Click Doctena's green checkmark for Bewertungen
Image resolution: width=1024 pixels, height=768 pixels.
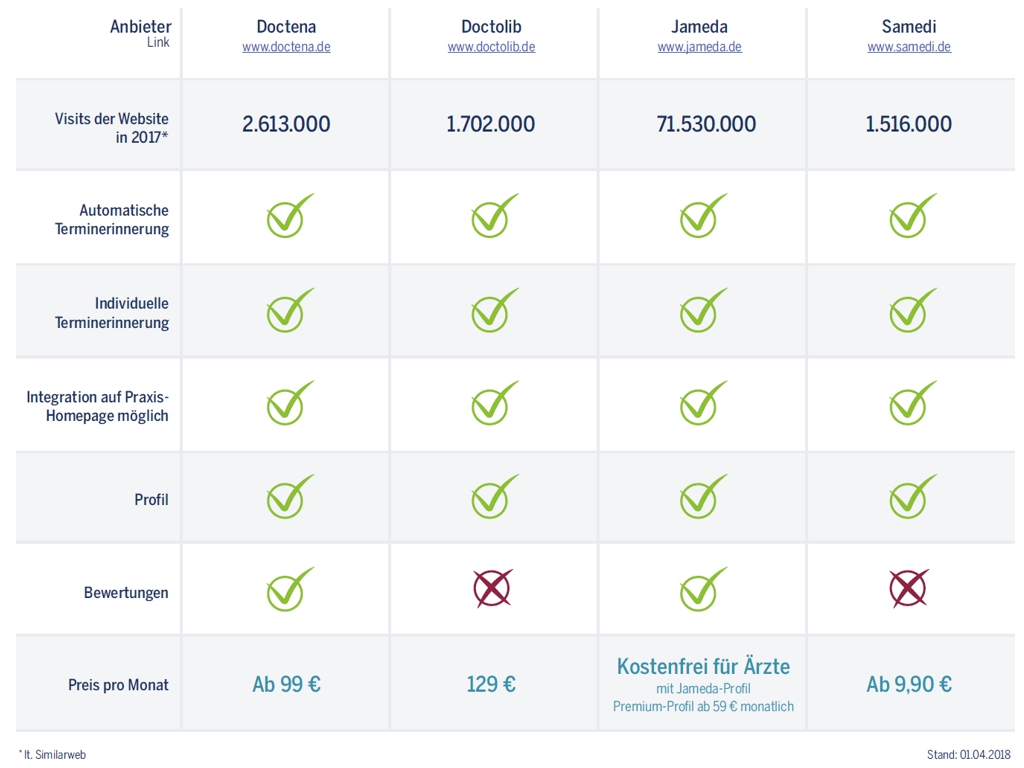[290, 588]
